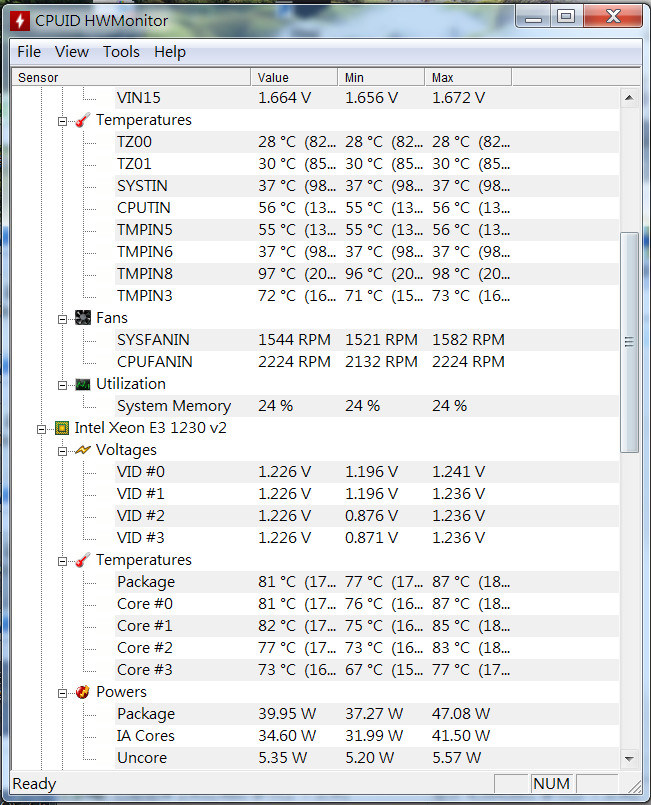
Task: Click the HWMonitor lightning app icon
Action: pos(20,21)
